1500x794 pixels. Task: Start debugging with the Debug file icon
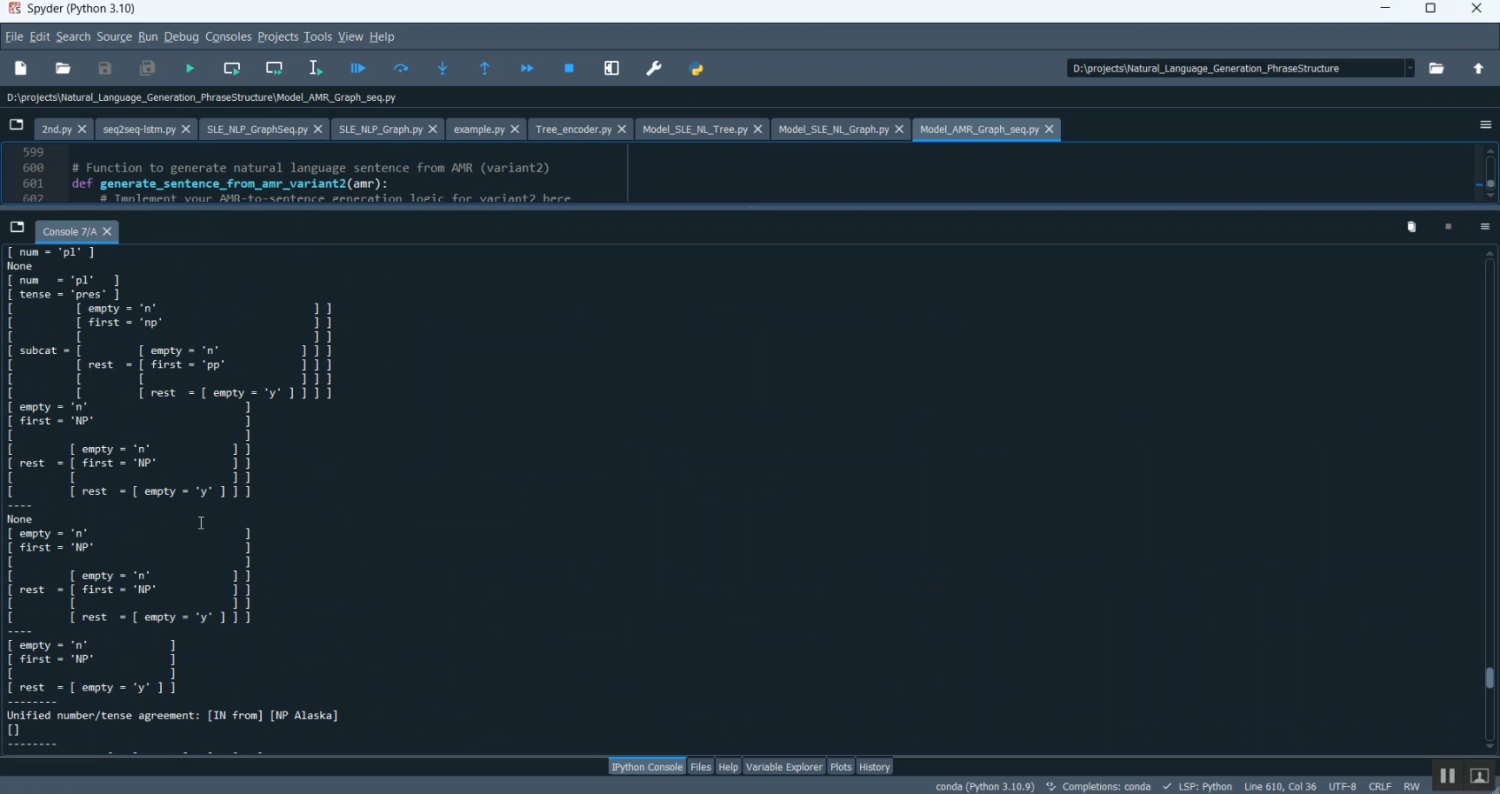(x=358, y=68)
